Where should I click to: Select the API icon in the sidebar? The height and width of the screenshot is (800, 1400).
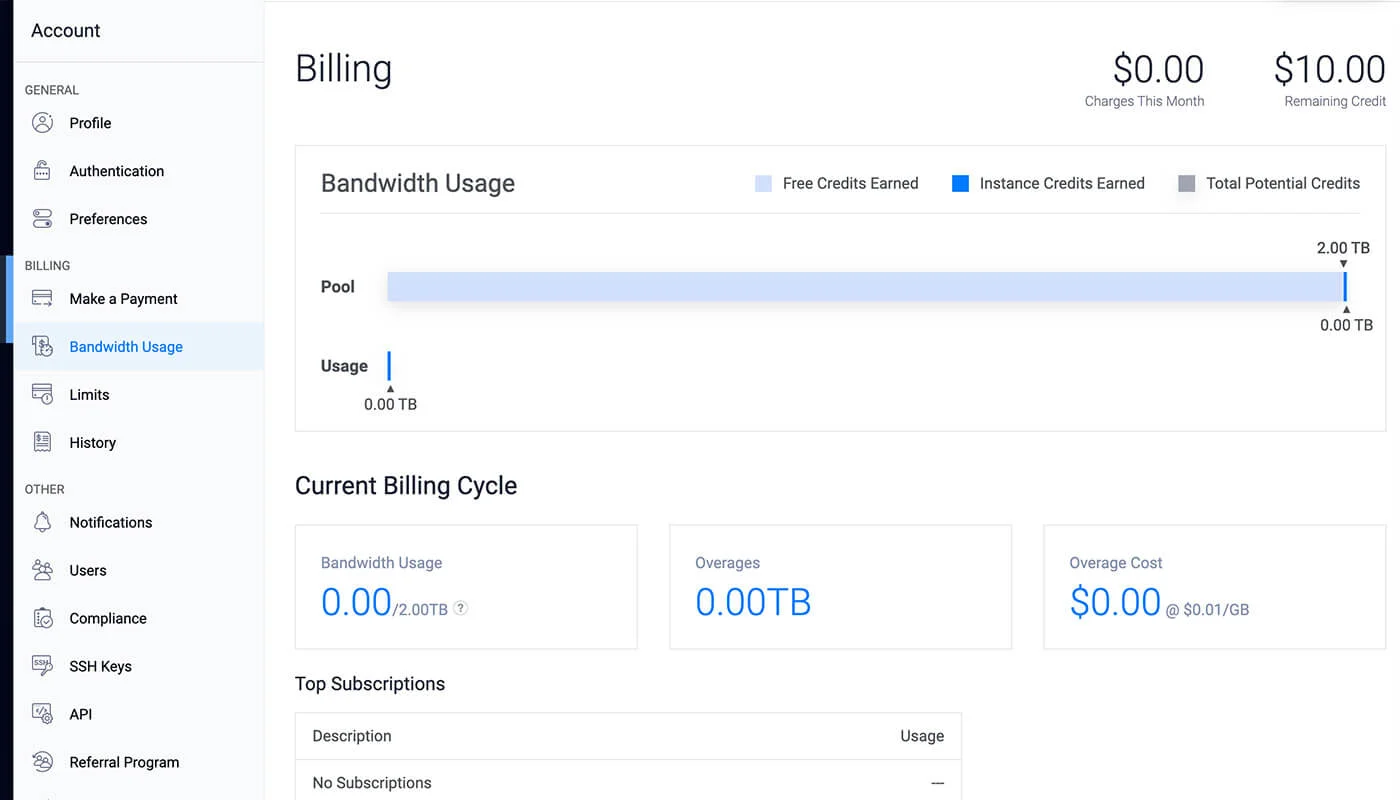(43, 713)
